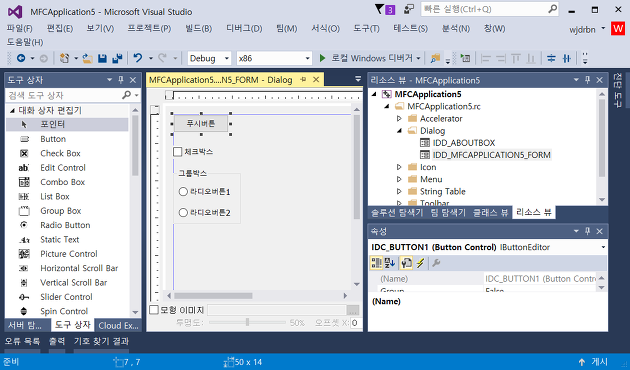Screen dimensions: 630x370
Task: Pick the Horizontal Scroll Bar tool icon
Action: click(x=24, y=268)
